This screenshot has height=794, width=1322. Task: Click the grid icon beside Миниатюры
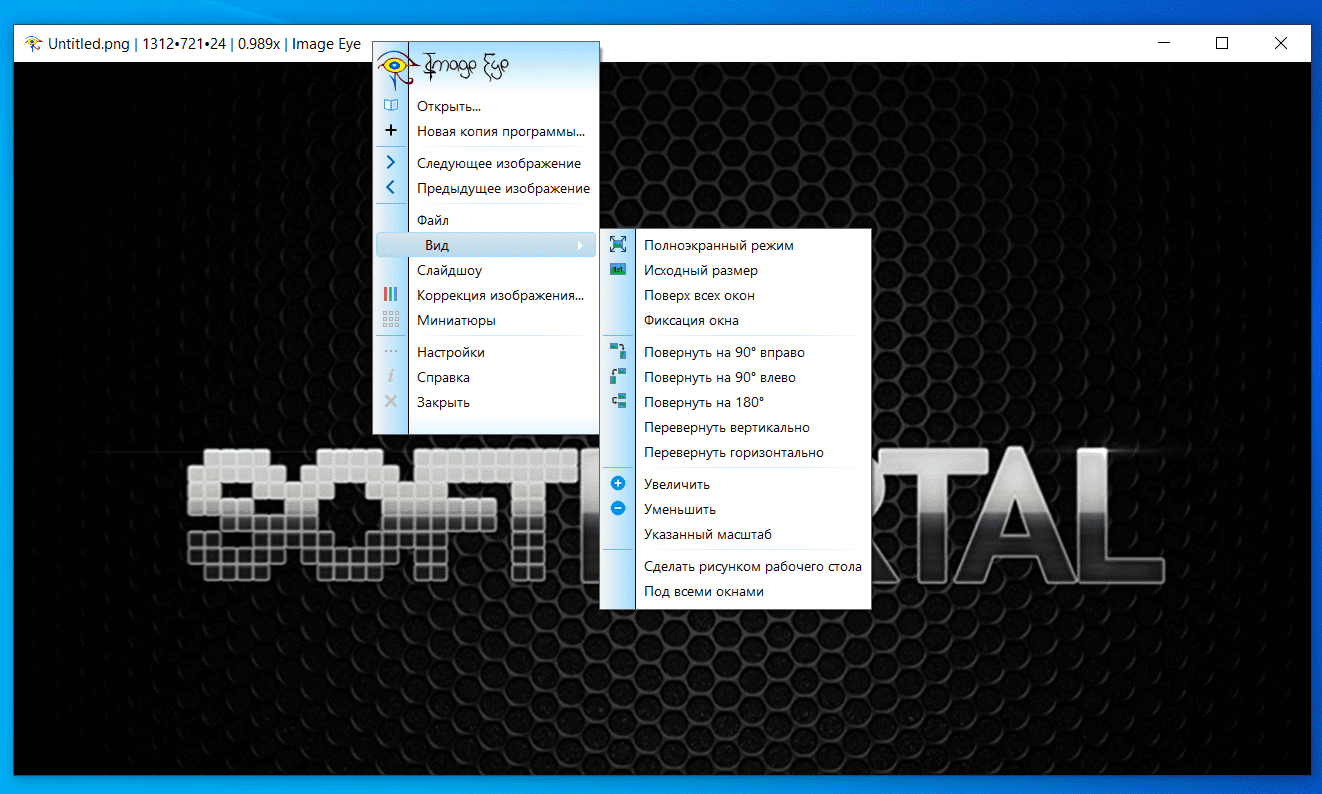tap(391, 320)
